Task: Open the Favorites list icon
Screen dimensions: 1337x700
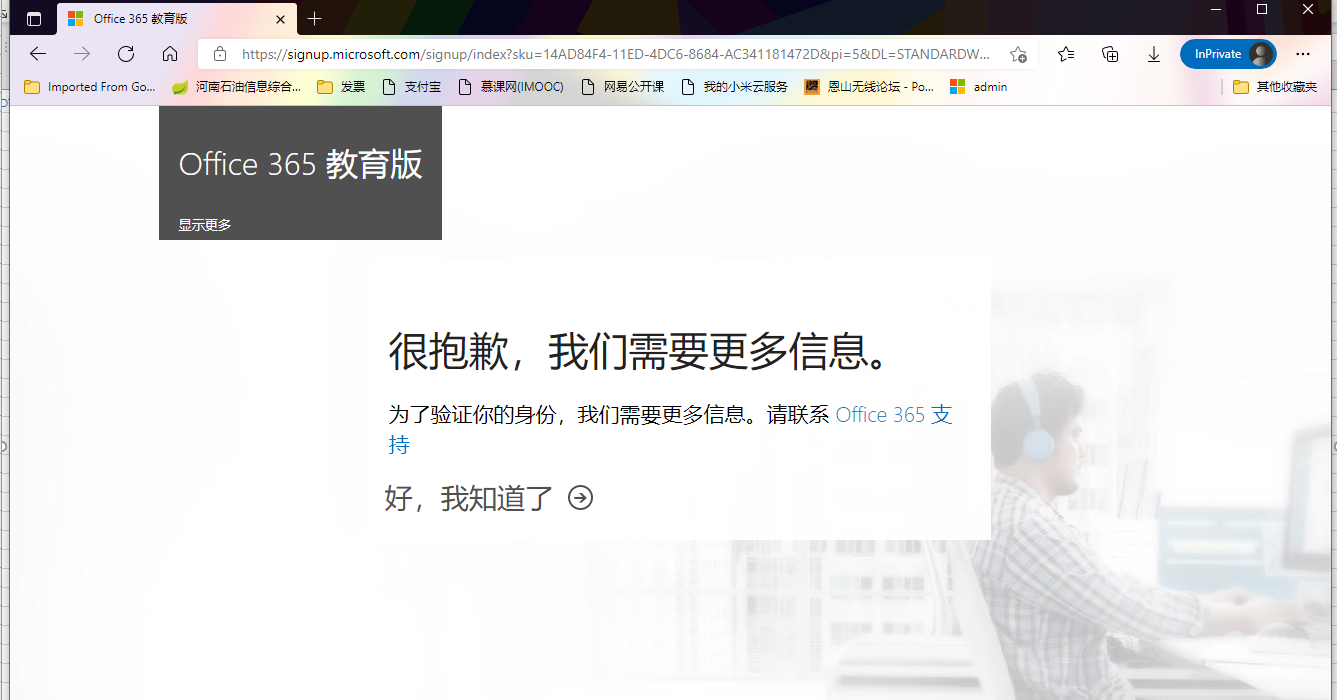Action: [1066, 54]
